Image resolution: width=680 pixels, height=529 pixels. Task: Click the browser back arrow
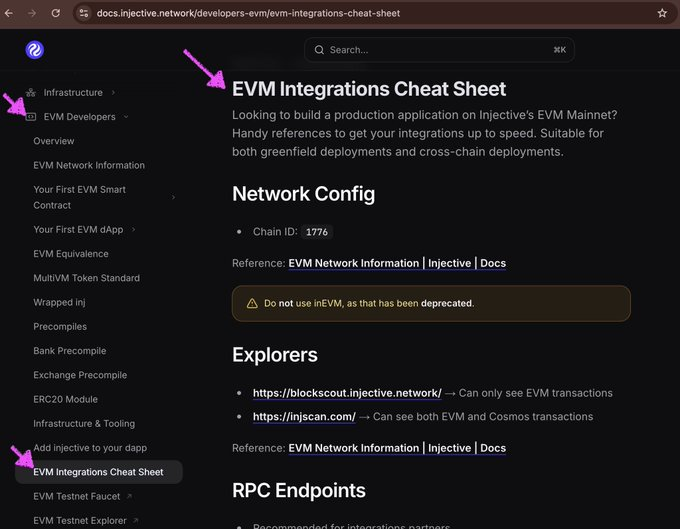pyautogui.click(x=9, y=13)
